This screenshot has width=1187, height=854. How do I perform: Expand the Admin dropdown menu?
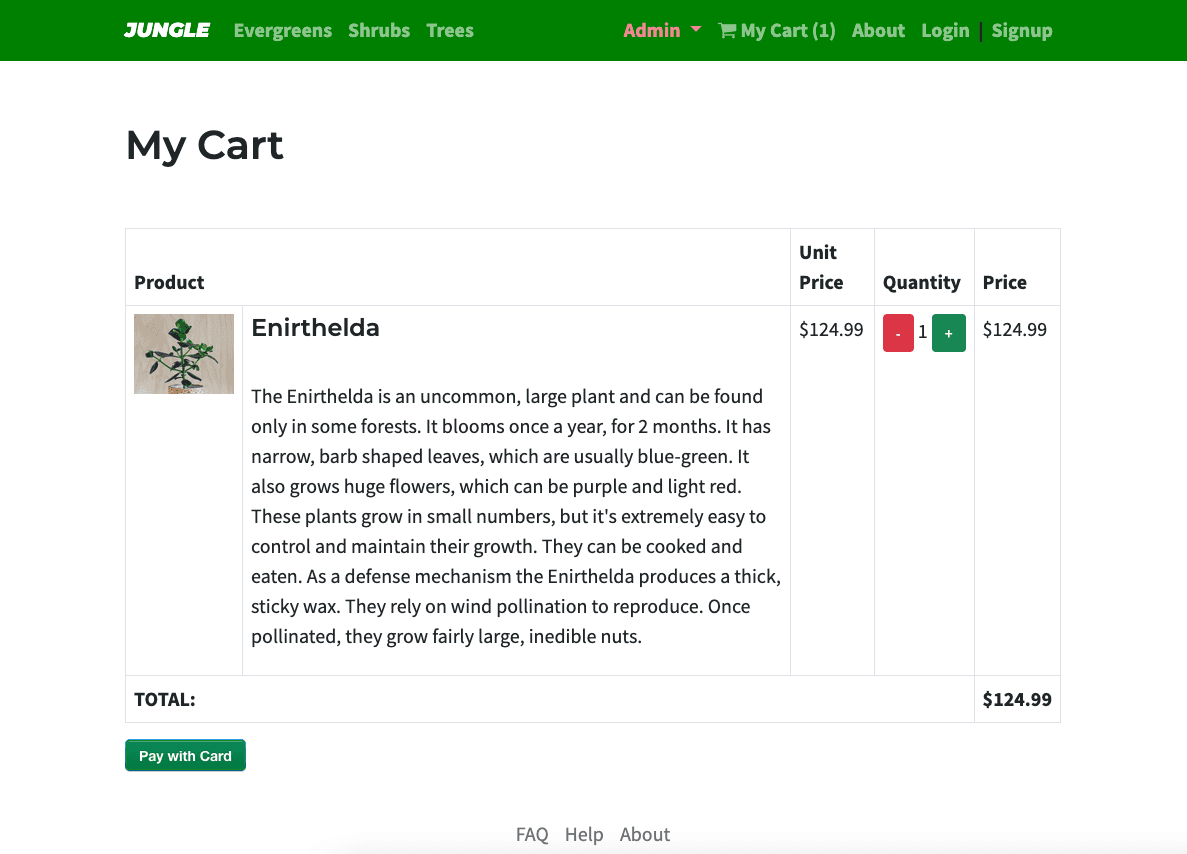662,30
